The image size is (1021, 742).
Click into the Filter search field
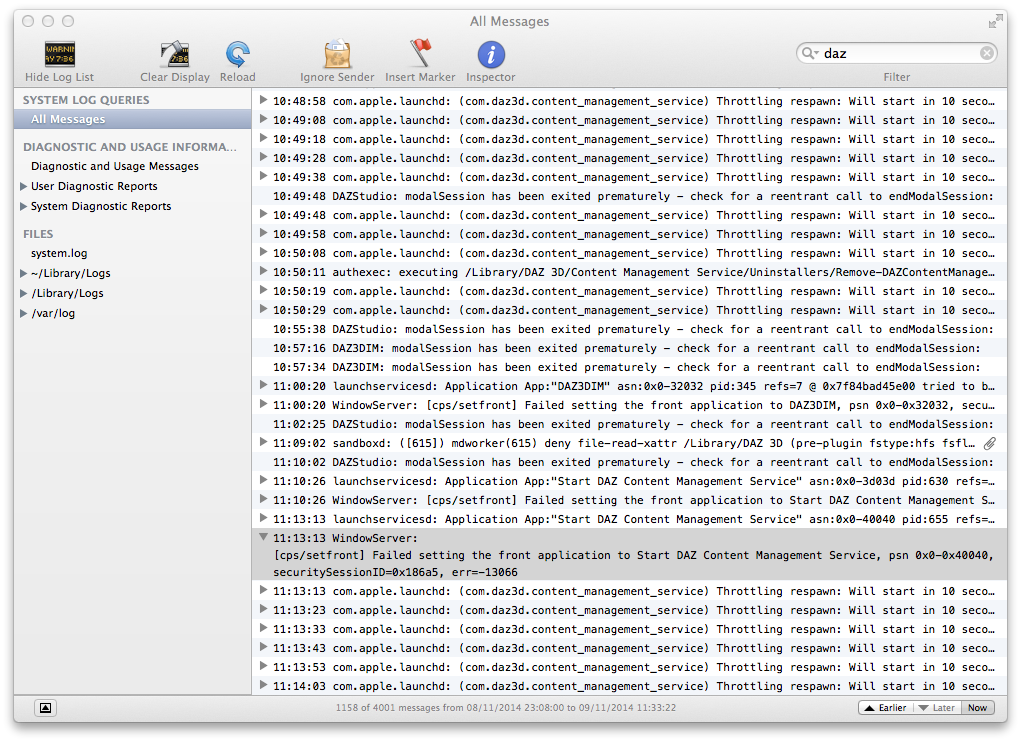pyautogui.click(x=897, y=53)
